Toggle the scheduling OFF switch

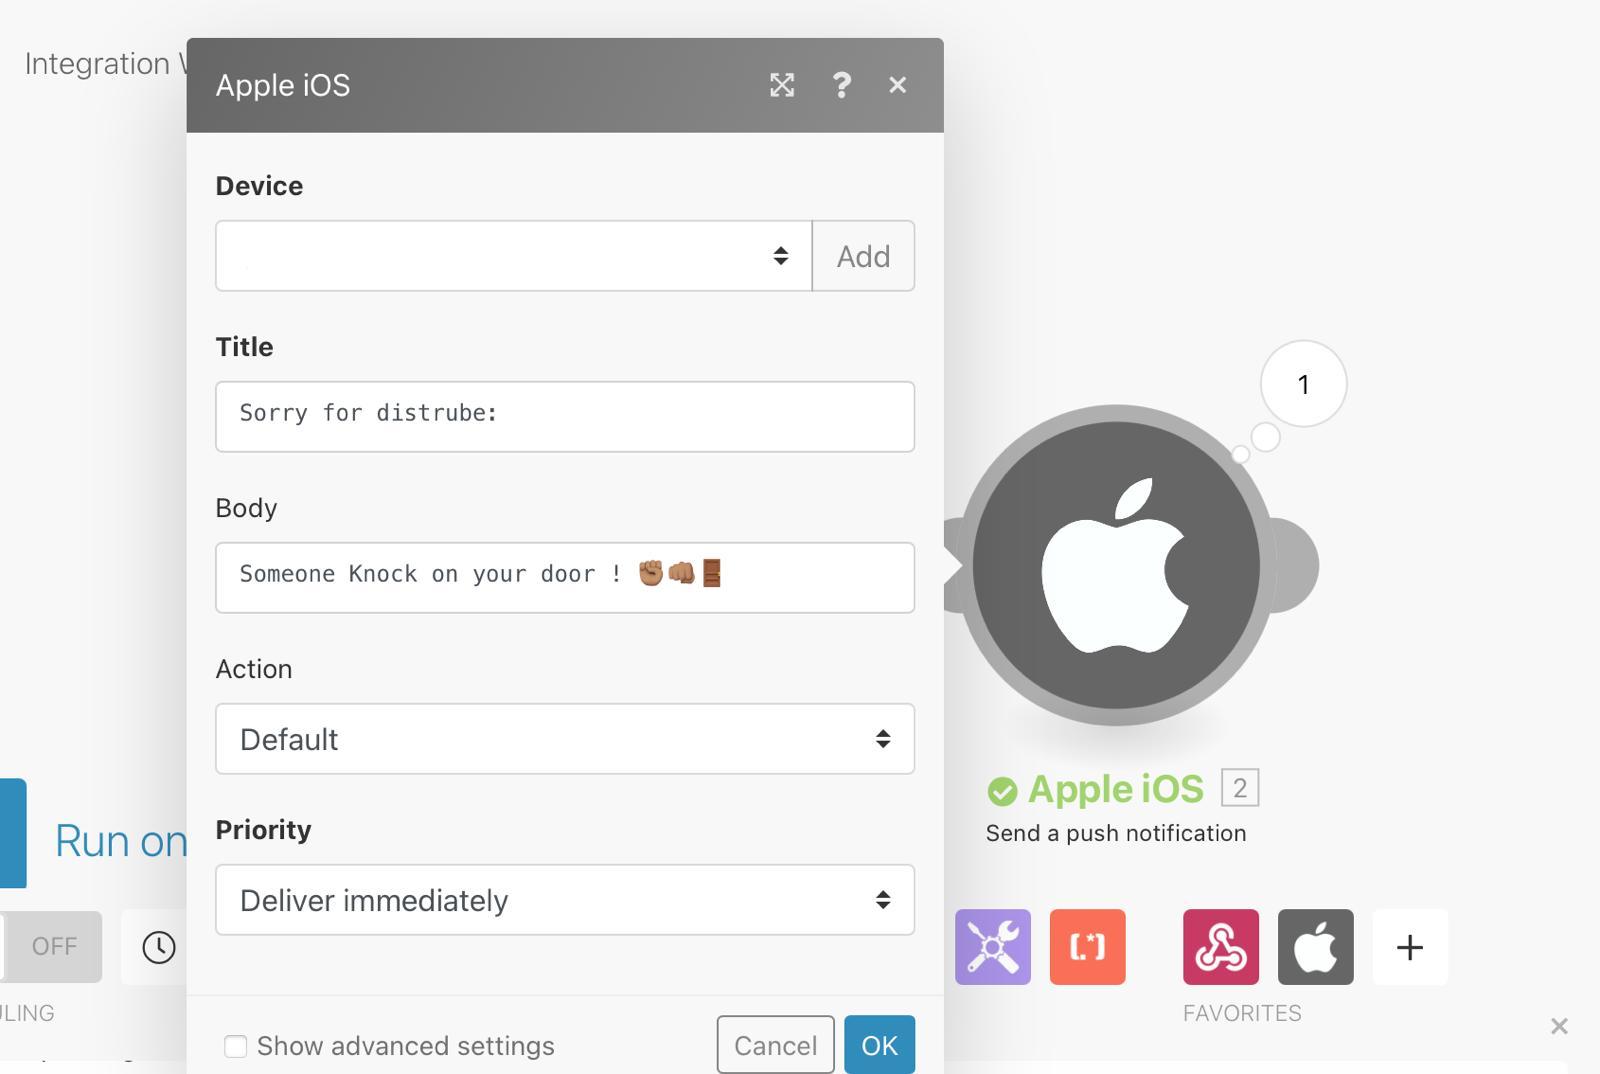[x=51, y=946]
